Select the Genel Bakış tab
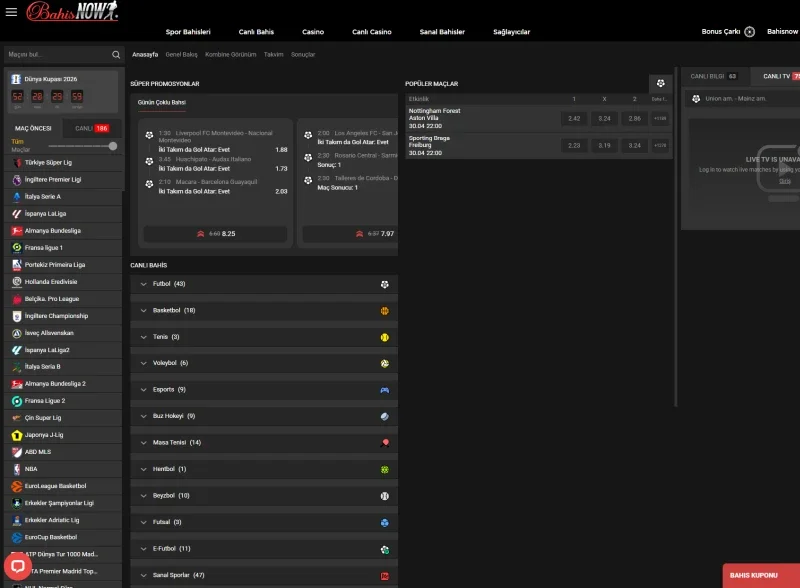Viewport: 800px width, 588px height. pyautogui.click(x=181, y=55)
